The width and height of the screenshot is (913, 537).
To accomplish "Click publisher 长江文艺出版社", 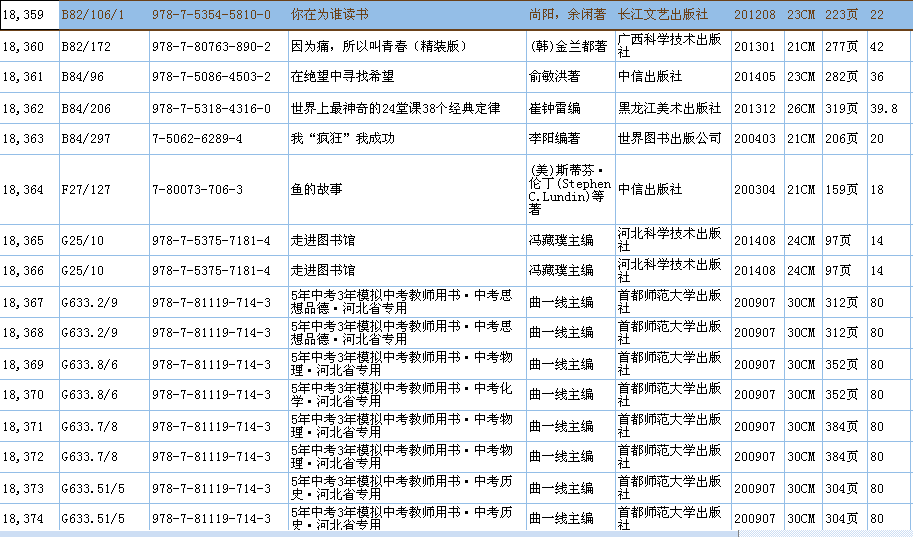I will click(673, 15).
